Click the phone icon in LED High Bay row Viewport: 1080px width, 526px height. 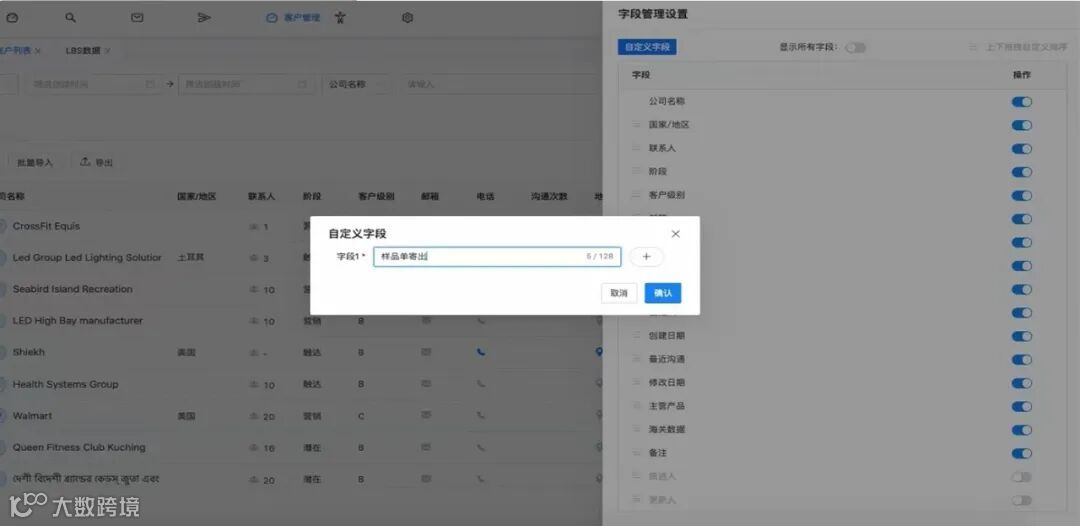[481, 320]
